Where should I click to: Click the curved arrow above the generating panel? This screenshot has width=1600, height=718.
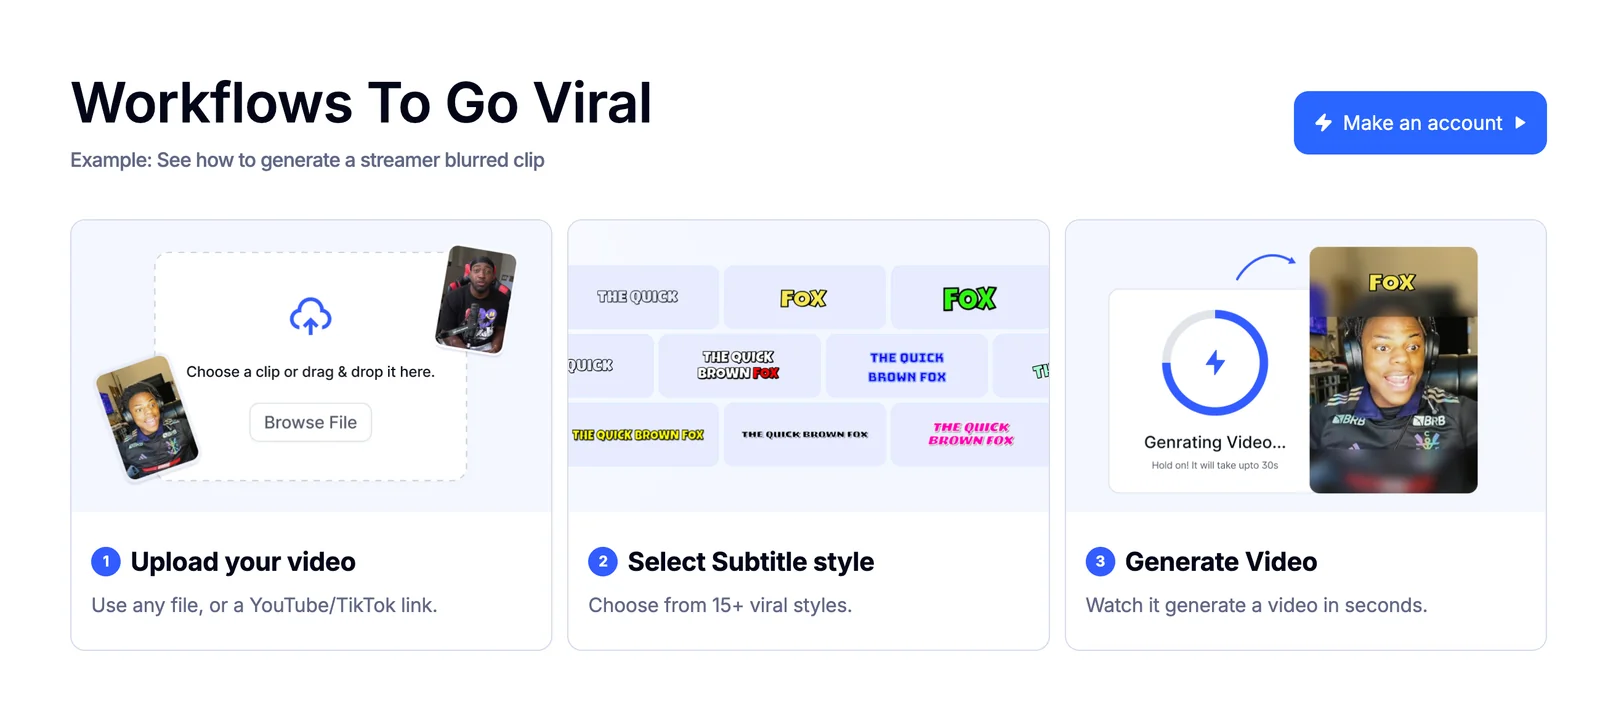pyautogui.click(x=1266, y=265)
